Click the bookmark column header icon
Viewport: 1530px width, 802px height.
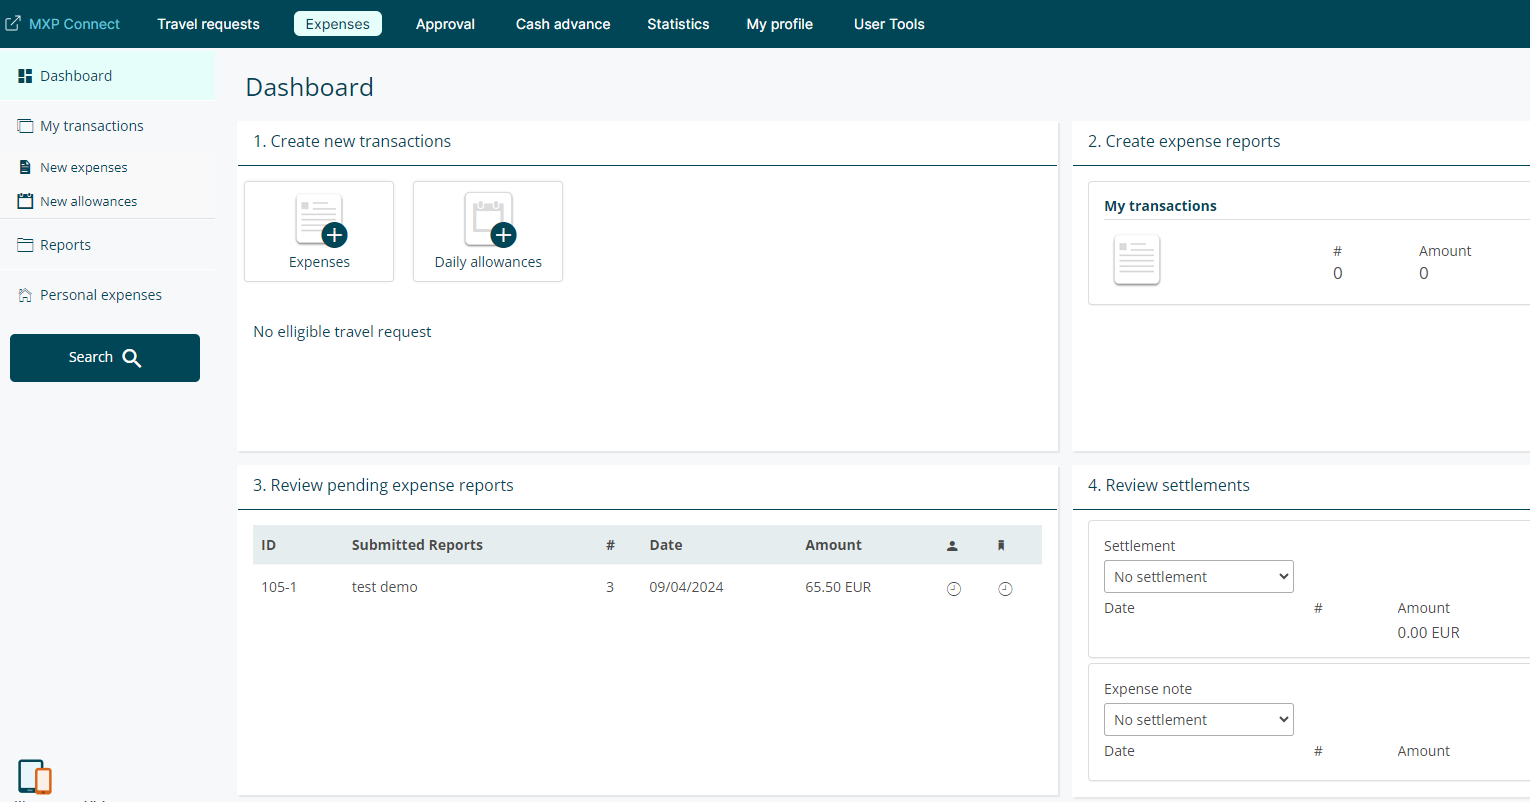pos(1001,546)
